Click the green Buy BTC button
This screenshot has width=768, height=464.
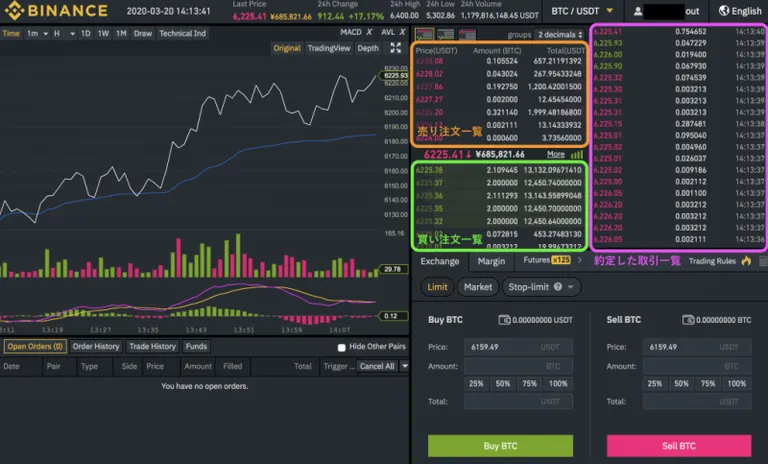(500, 446)
